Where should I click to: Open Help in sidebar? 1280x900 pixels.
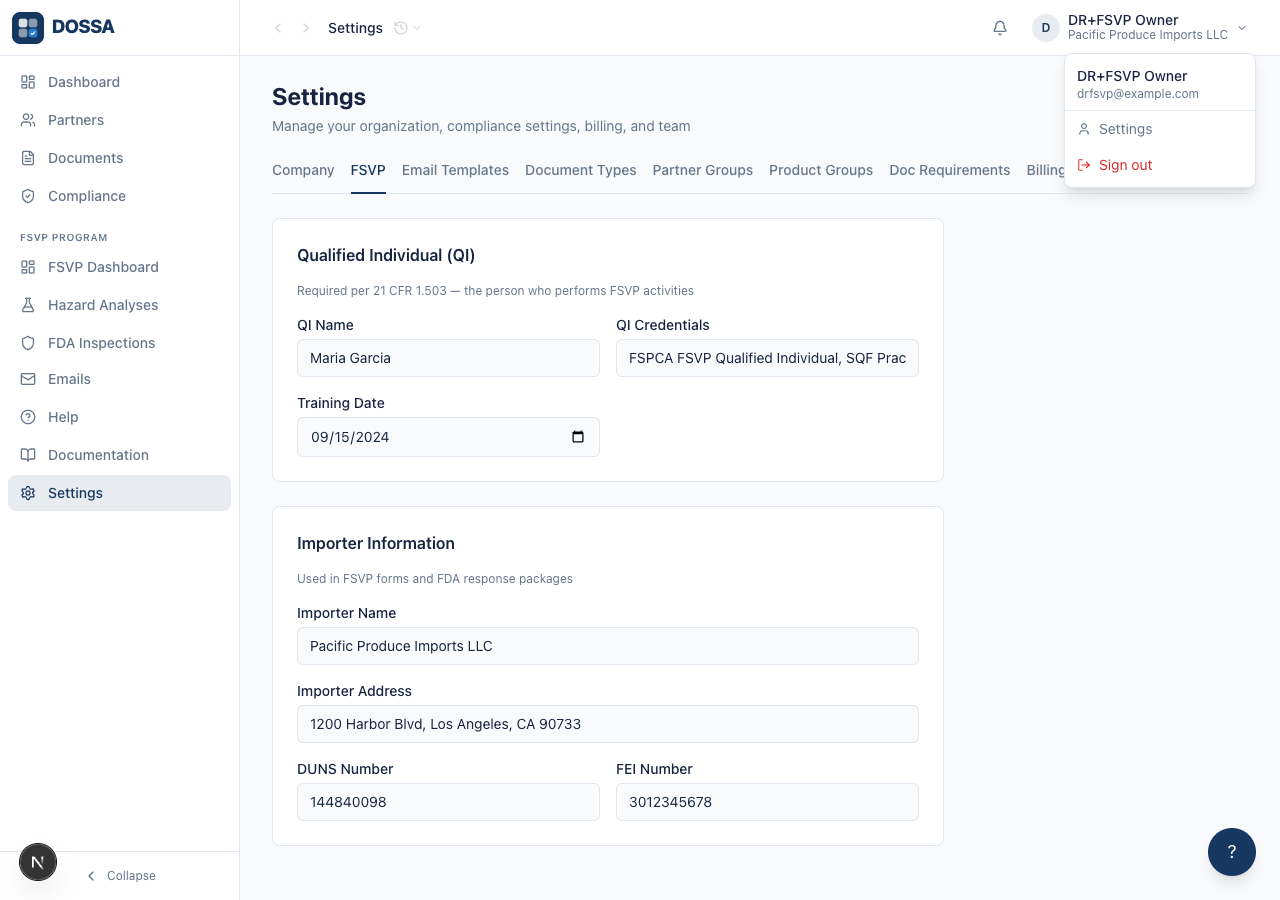coord(119,417)
